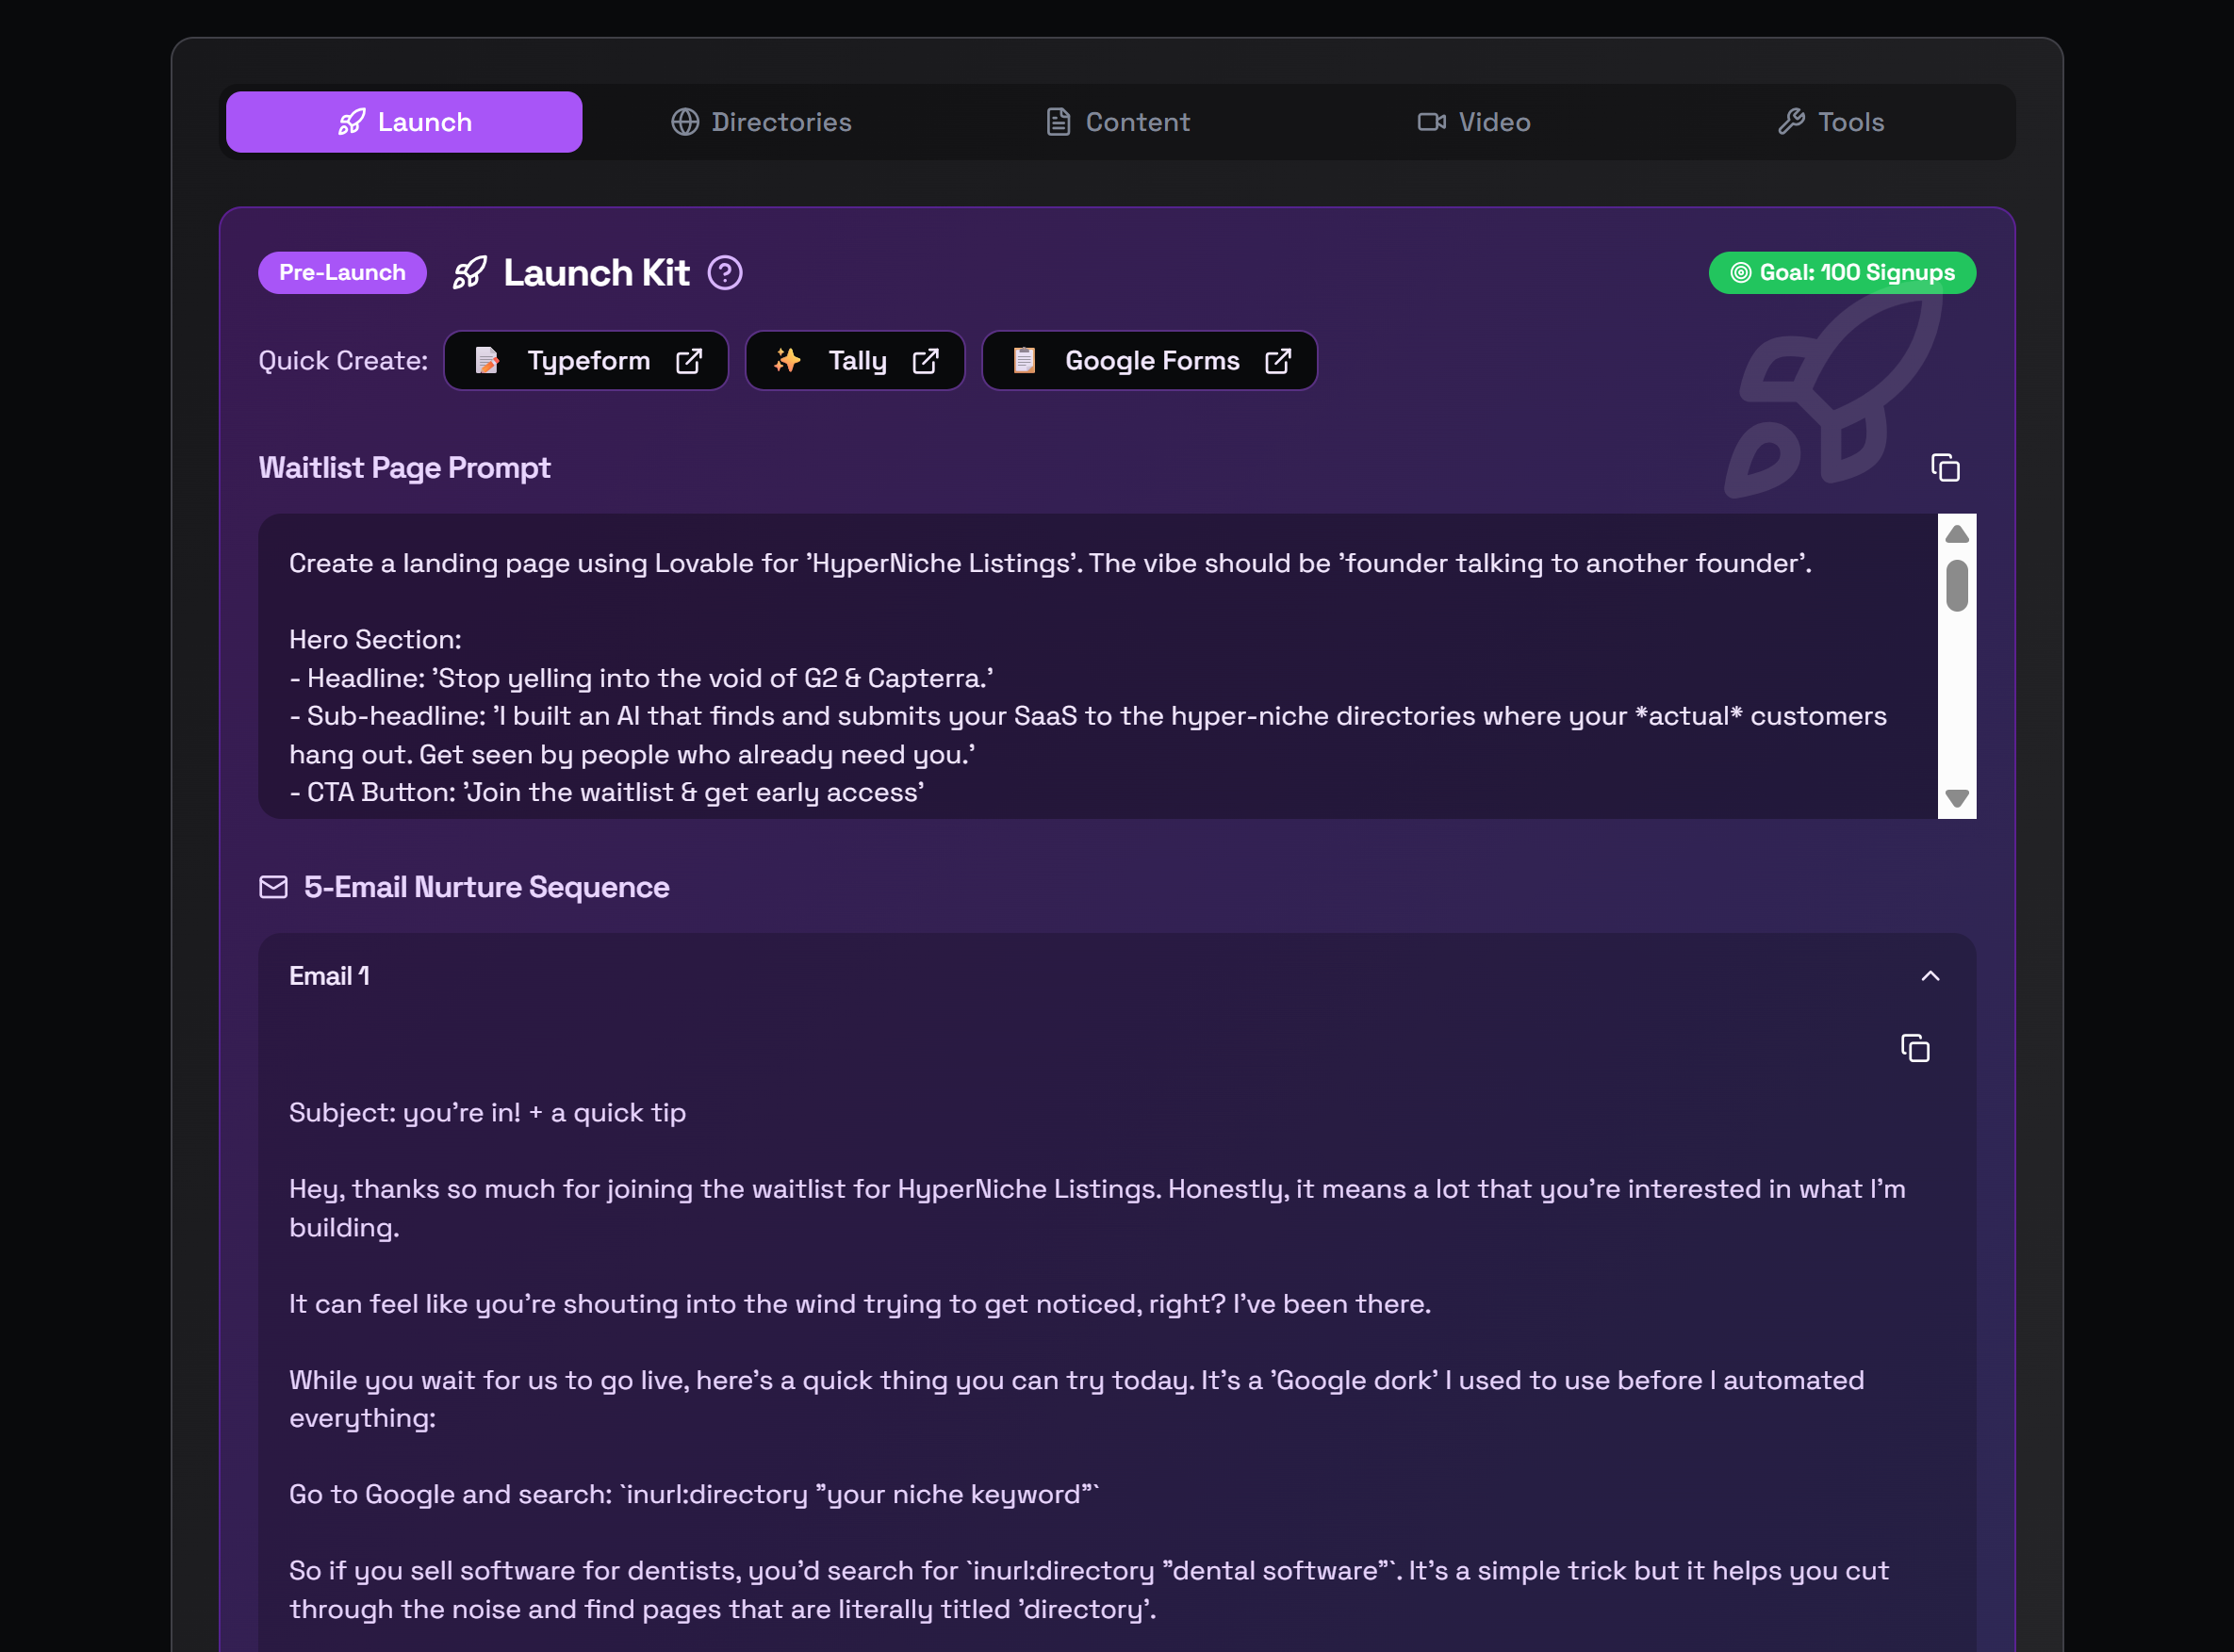Go to the Video tab
The width and height of the screenshot is (2234, 1652).
(x=1473, y=122)
